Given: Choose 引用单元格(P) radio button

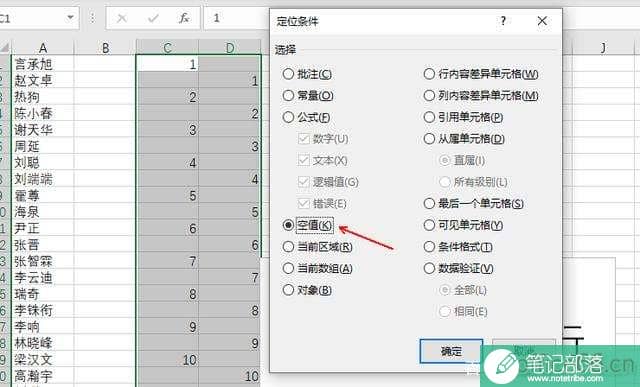Looking at the screenshot, I should click(x=463, y=117).
